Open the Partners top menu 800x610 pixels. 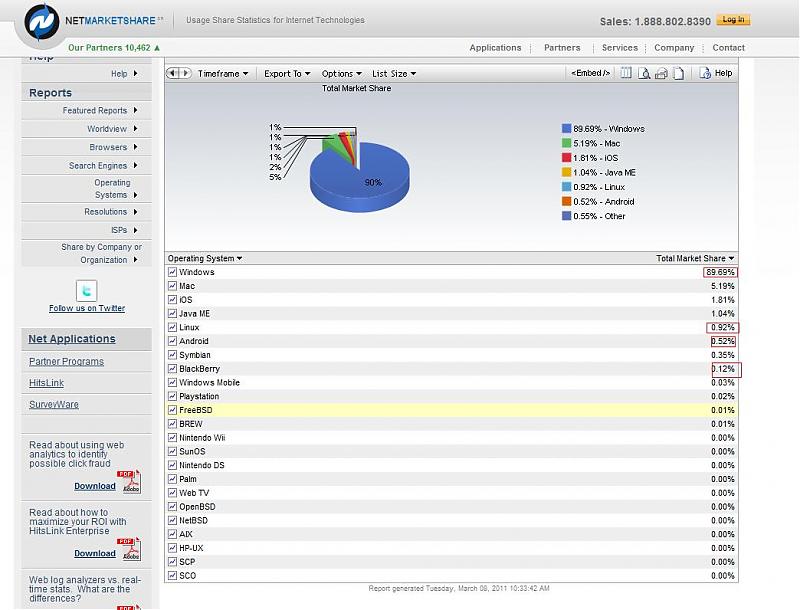tap(562, 47)
